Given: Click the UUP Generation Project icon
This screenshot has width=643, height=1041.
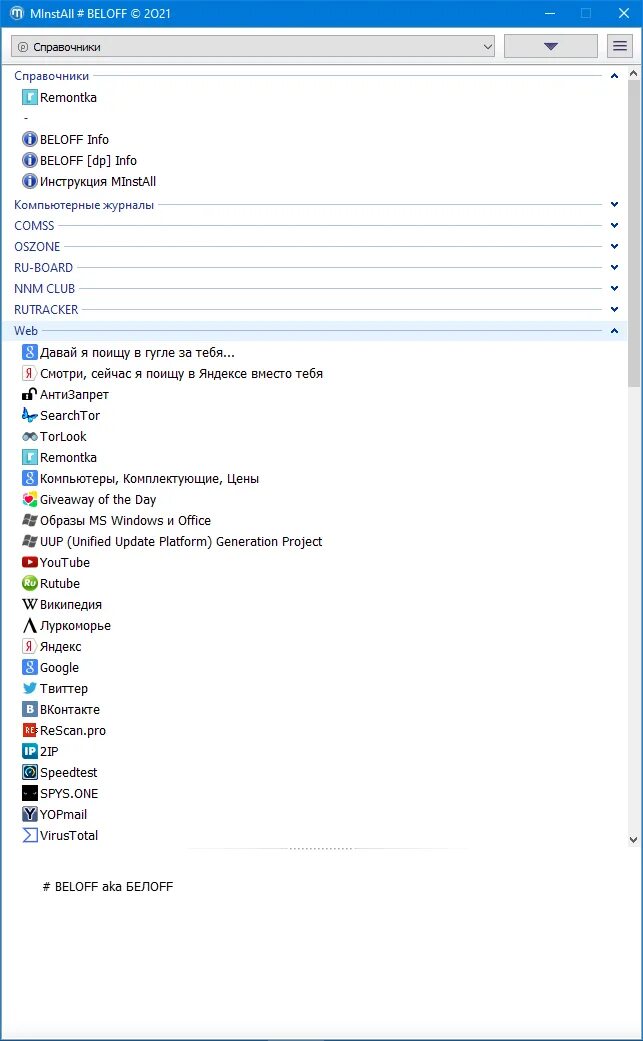Looking at the screenshot, I should coord(30,541).
